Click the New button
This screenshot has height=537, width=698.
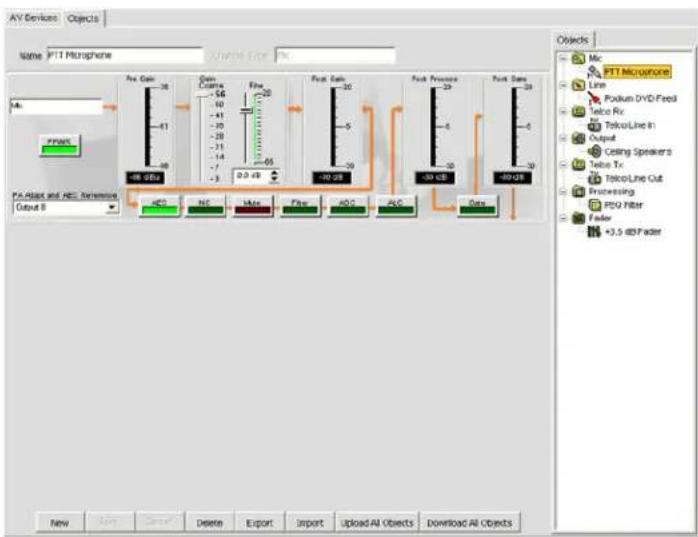pos(60,523)
